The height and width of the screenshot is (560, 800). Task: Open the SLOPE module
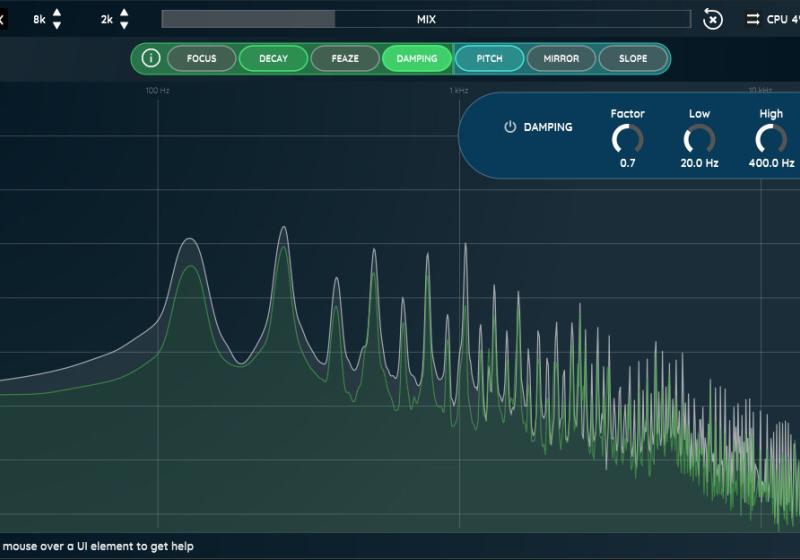click(x=633, y=58)
